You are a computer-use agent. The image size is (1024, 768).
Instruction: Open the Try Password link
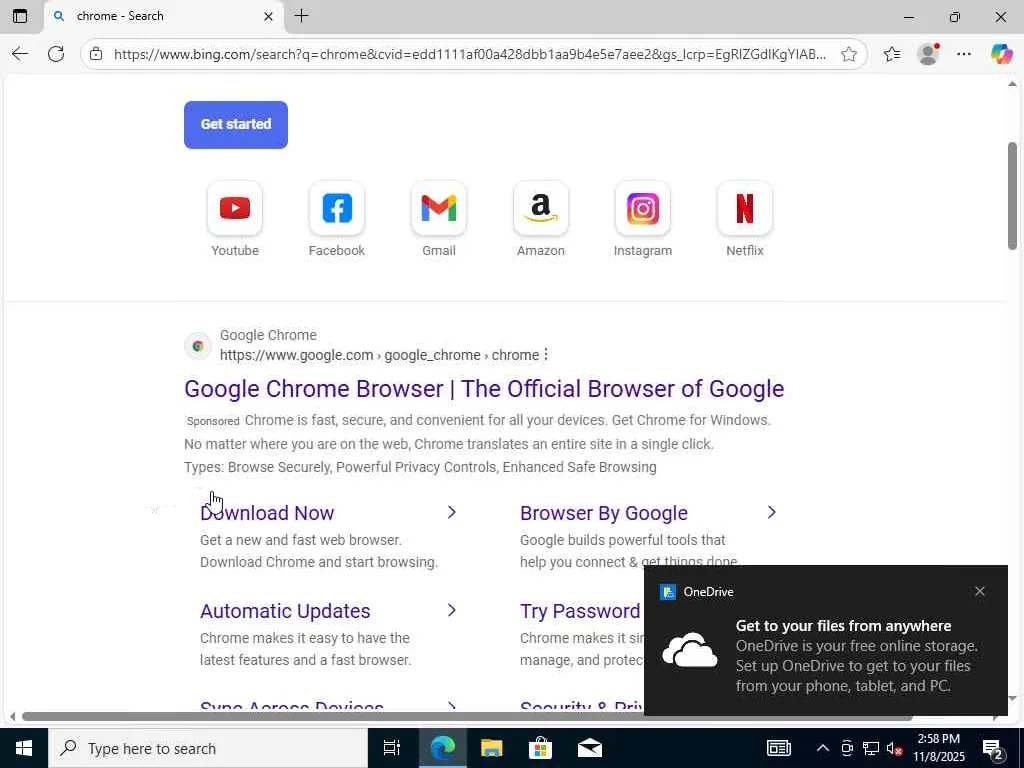click(580, 611)
